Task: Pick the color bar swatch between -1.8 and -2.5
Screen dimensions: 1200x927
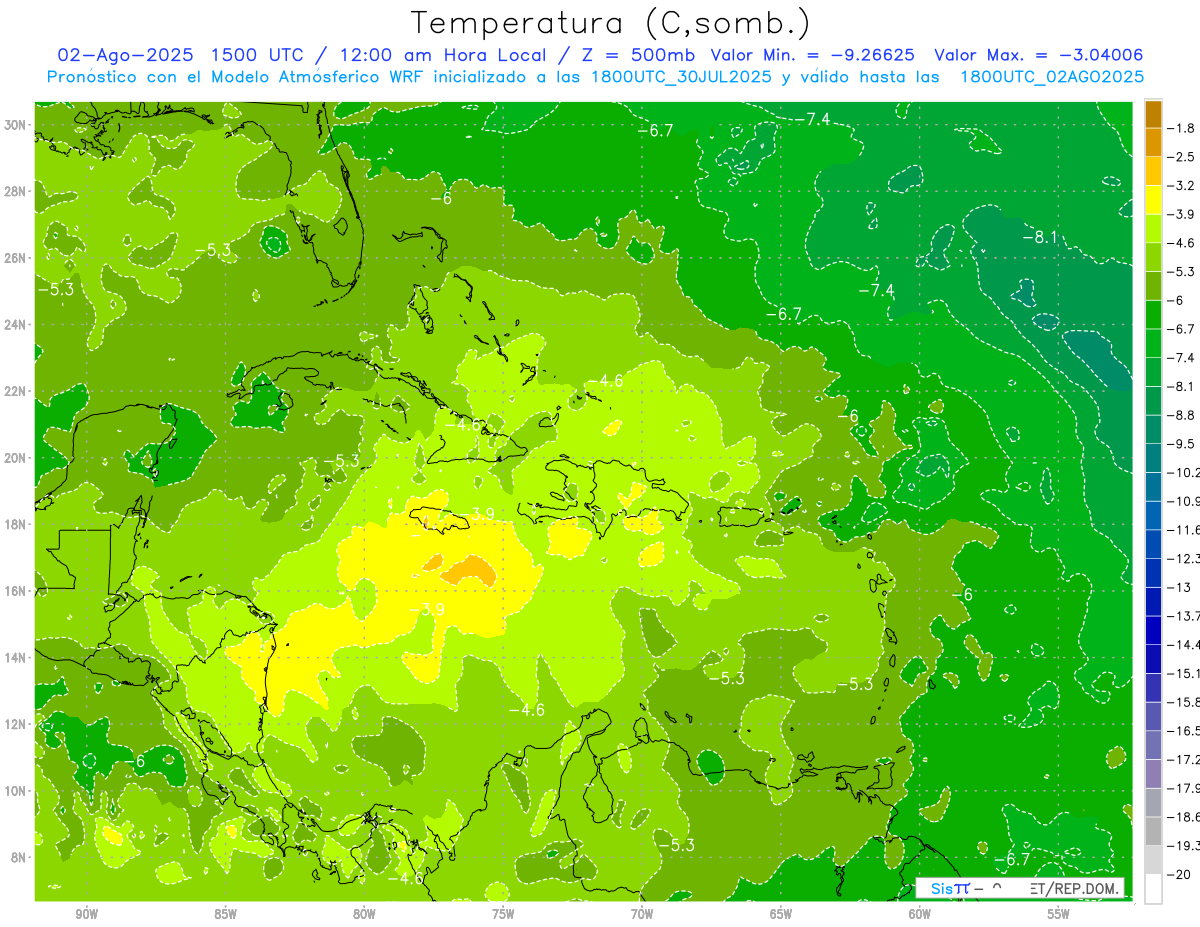Action: pos(1153,142)
